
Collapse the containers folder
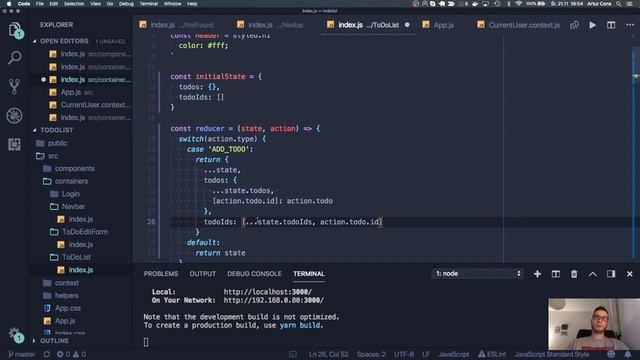71,181
